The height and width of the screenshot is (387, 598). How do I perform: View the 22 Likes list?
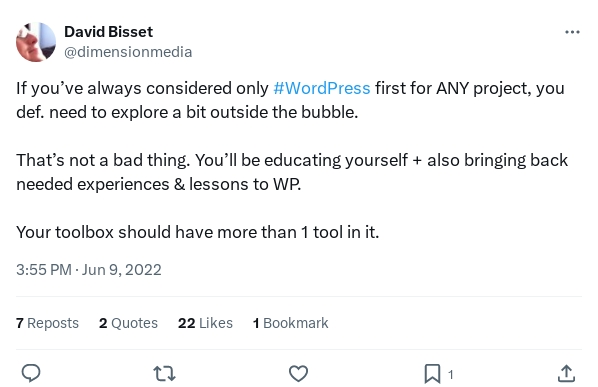(x=205, y=323)
